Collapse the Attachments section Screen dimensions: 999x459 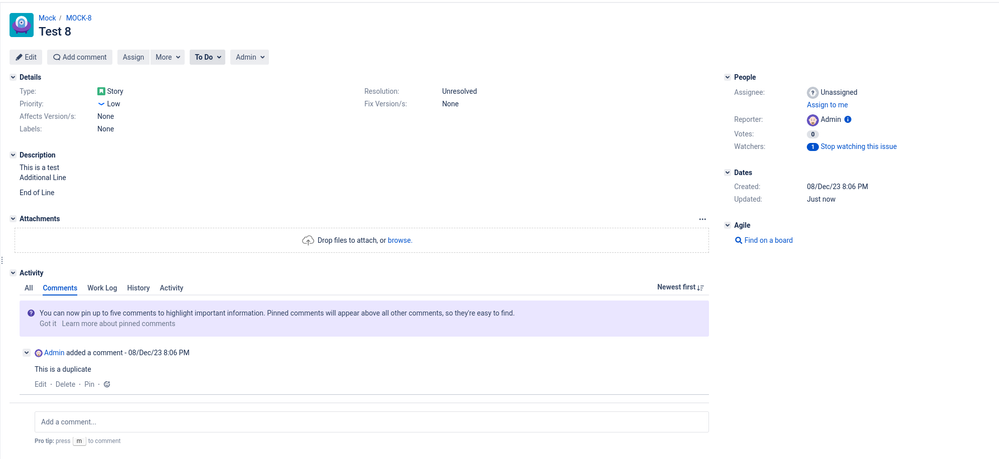pos(13,219)
